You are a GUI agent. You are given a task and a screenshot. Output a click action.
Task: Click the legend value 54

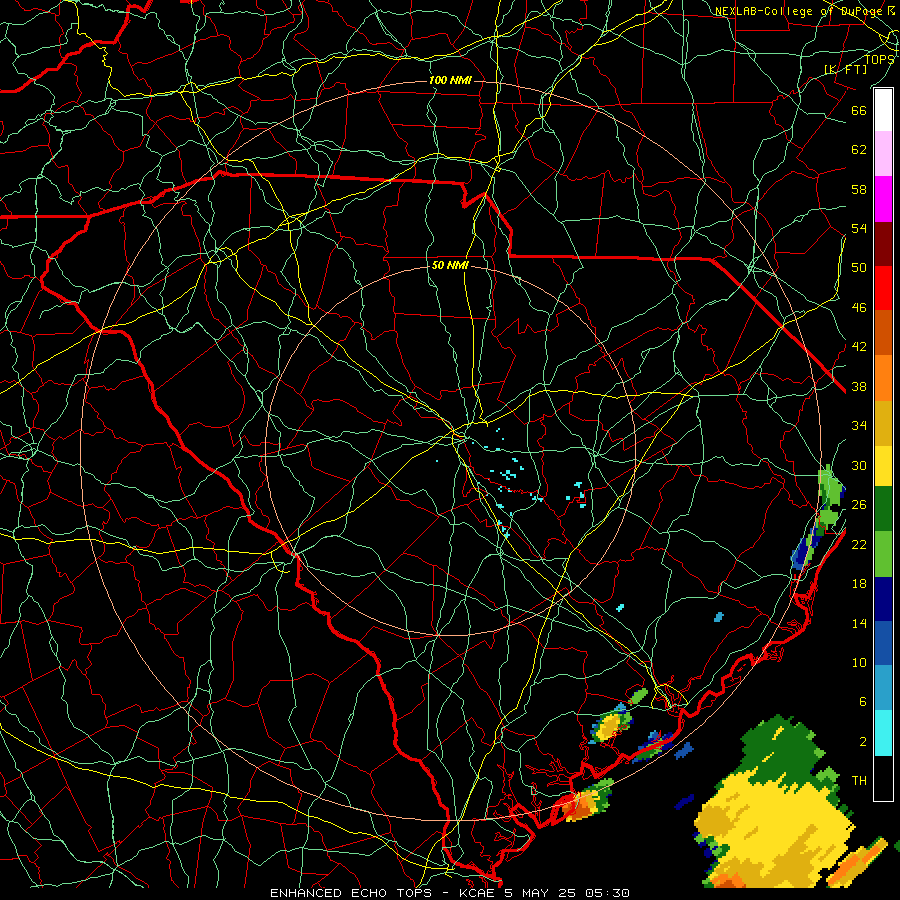tap(859, 228)
